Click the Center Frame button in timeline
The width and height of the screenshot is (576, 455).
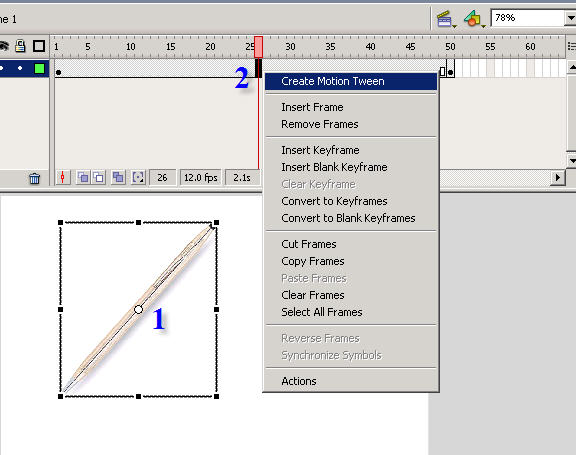tap(63, 178)
